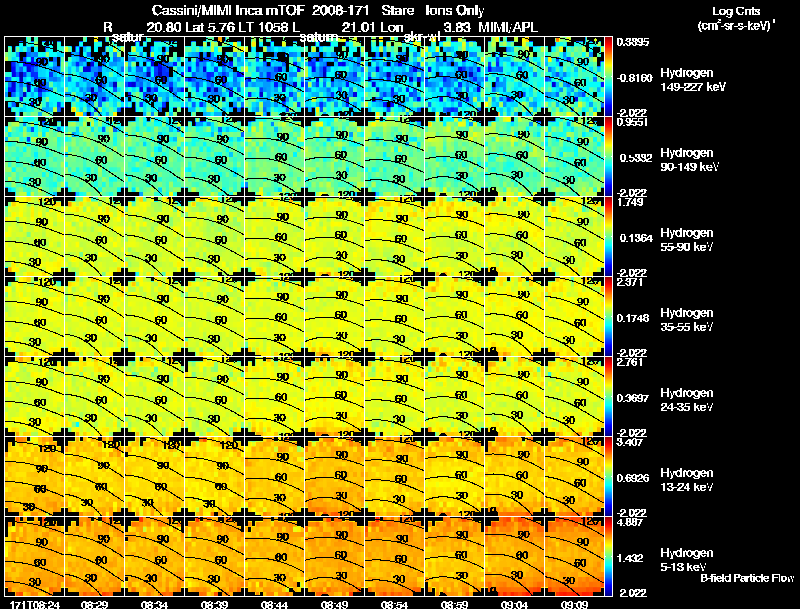800x609 pixels.
Task: Click the Hydrogen 24-35 keV color bar
Action: [x=608, y=397]
